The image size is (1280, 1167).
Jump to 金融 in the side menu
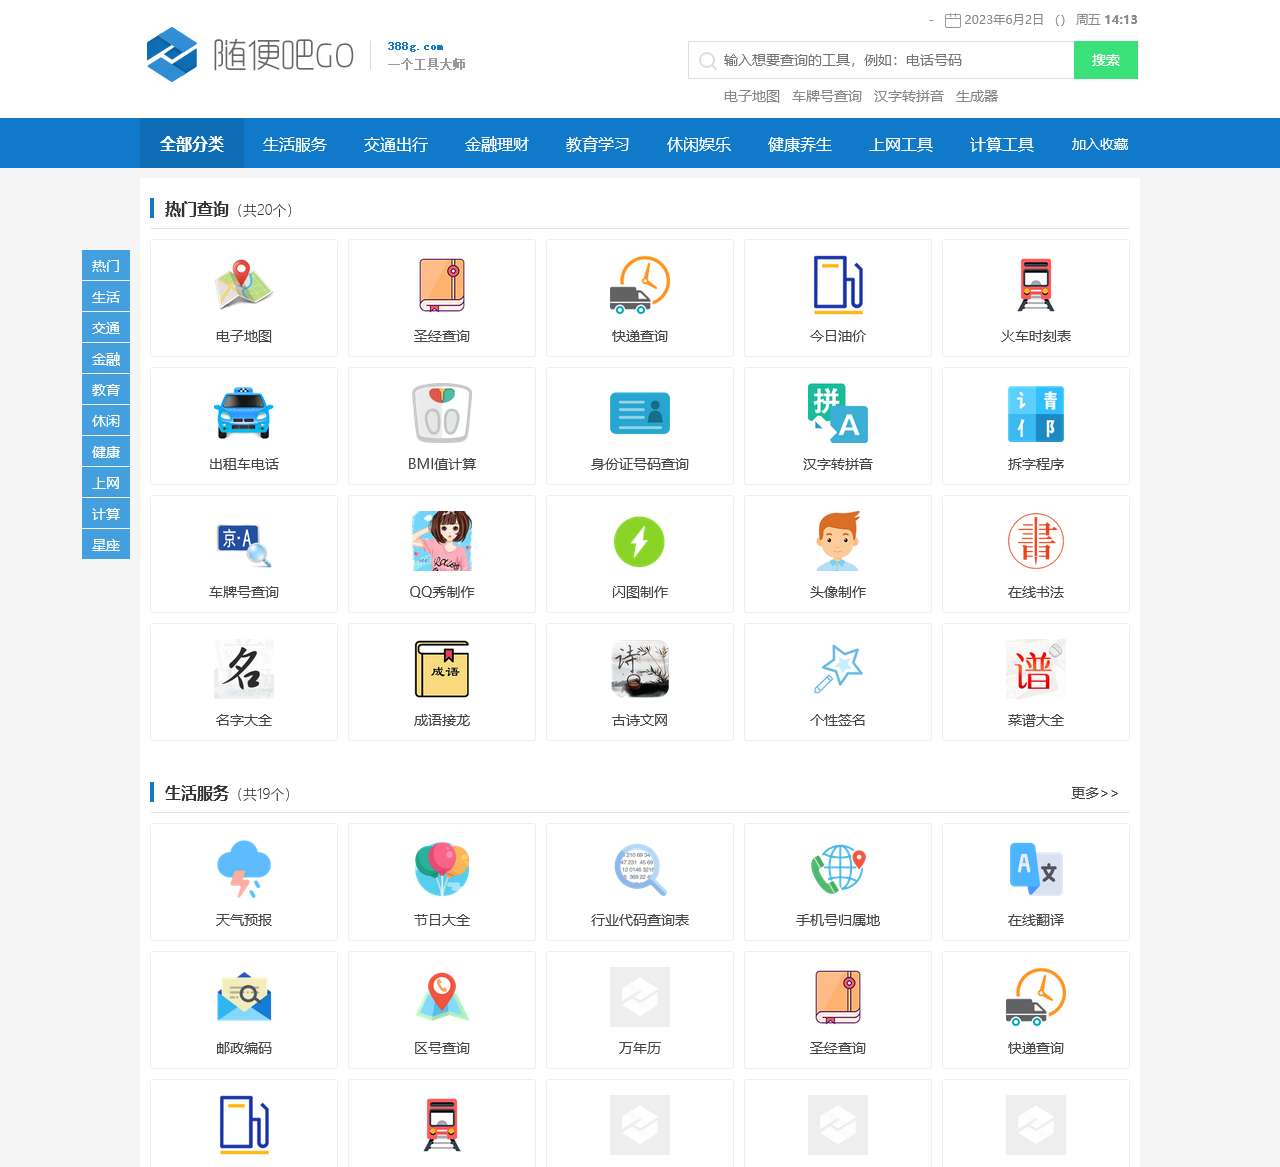[106, 358]
